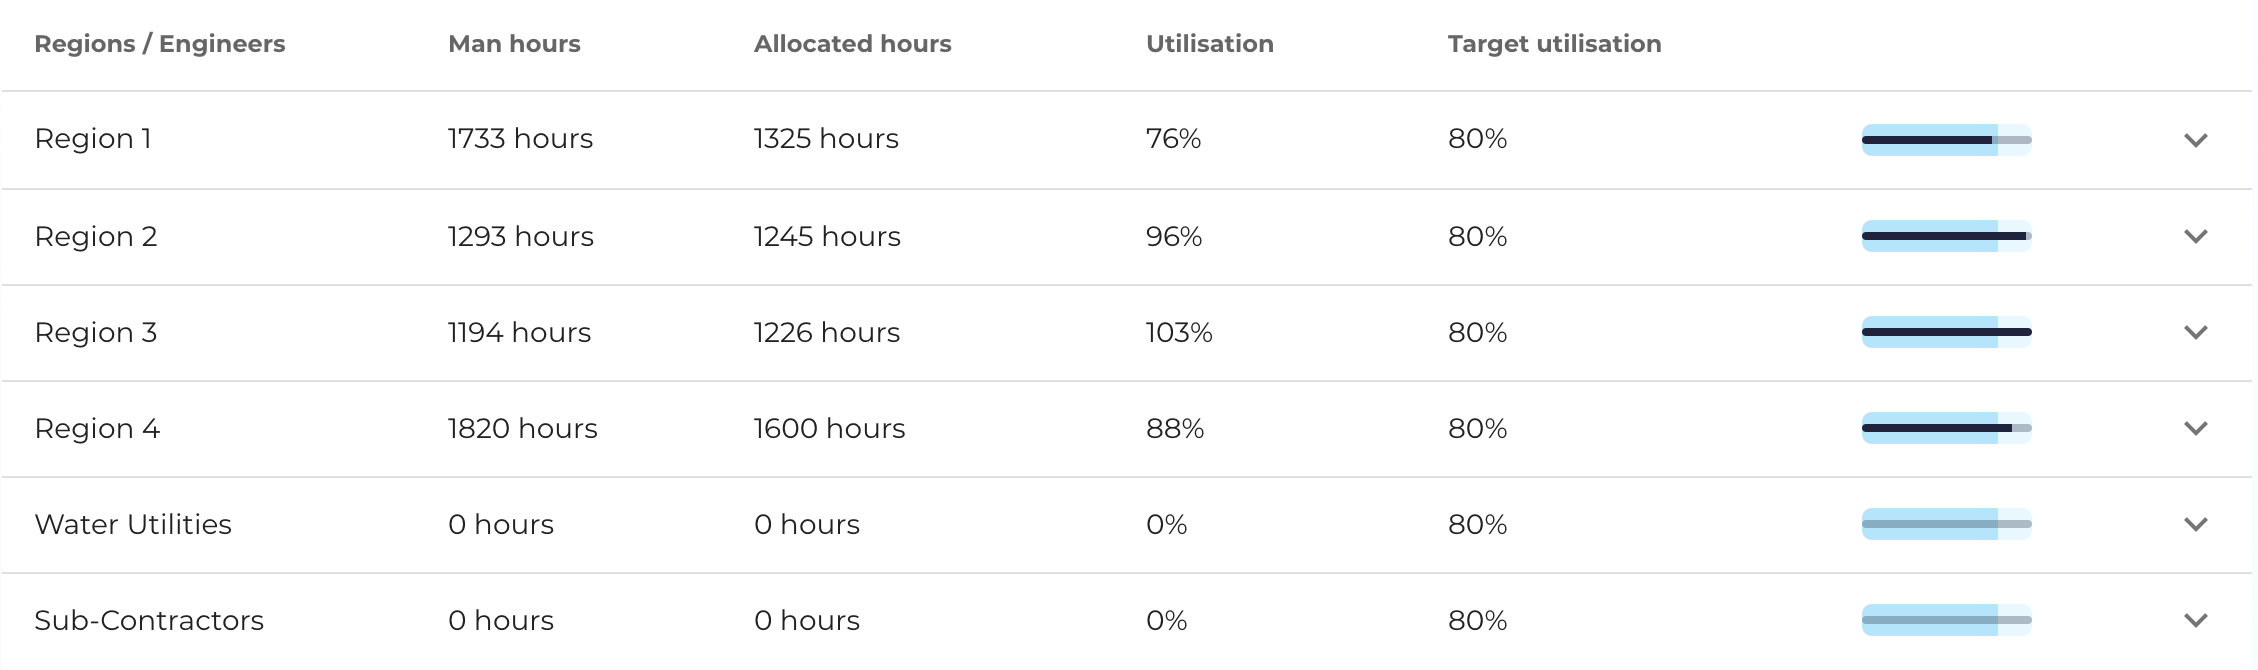
Task: Click Region 4's utilisation progress bar
Action: 1945,428
